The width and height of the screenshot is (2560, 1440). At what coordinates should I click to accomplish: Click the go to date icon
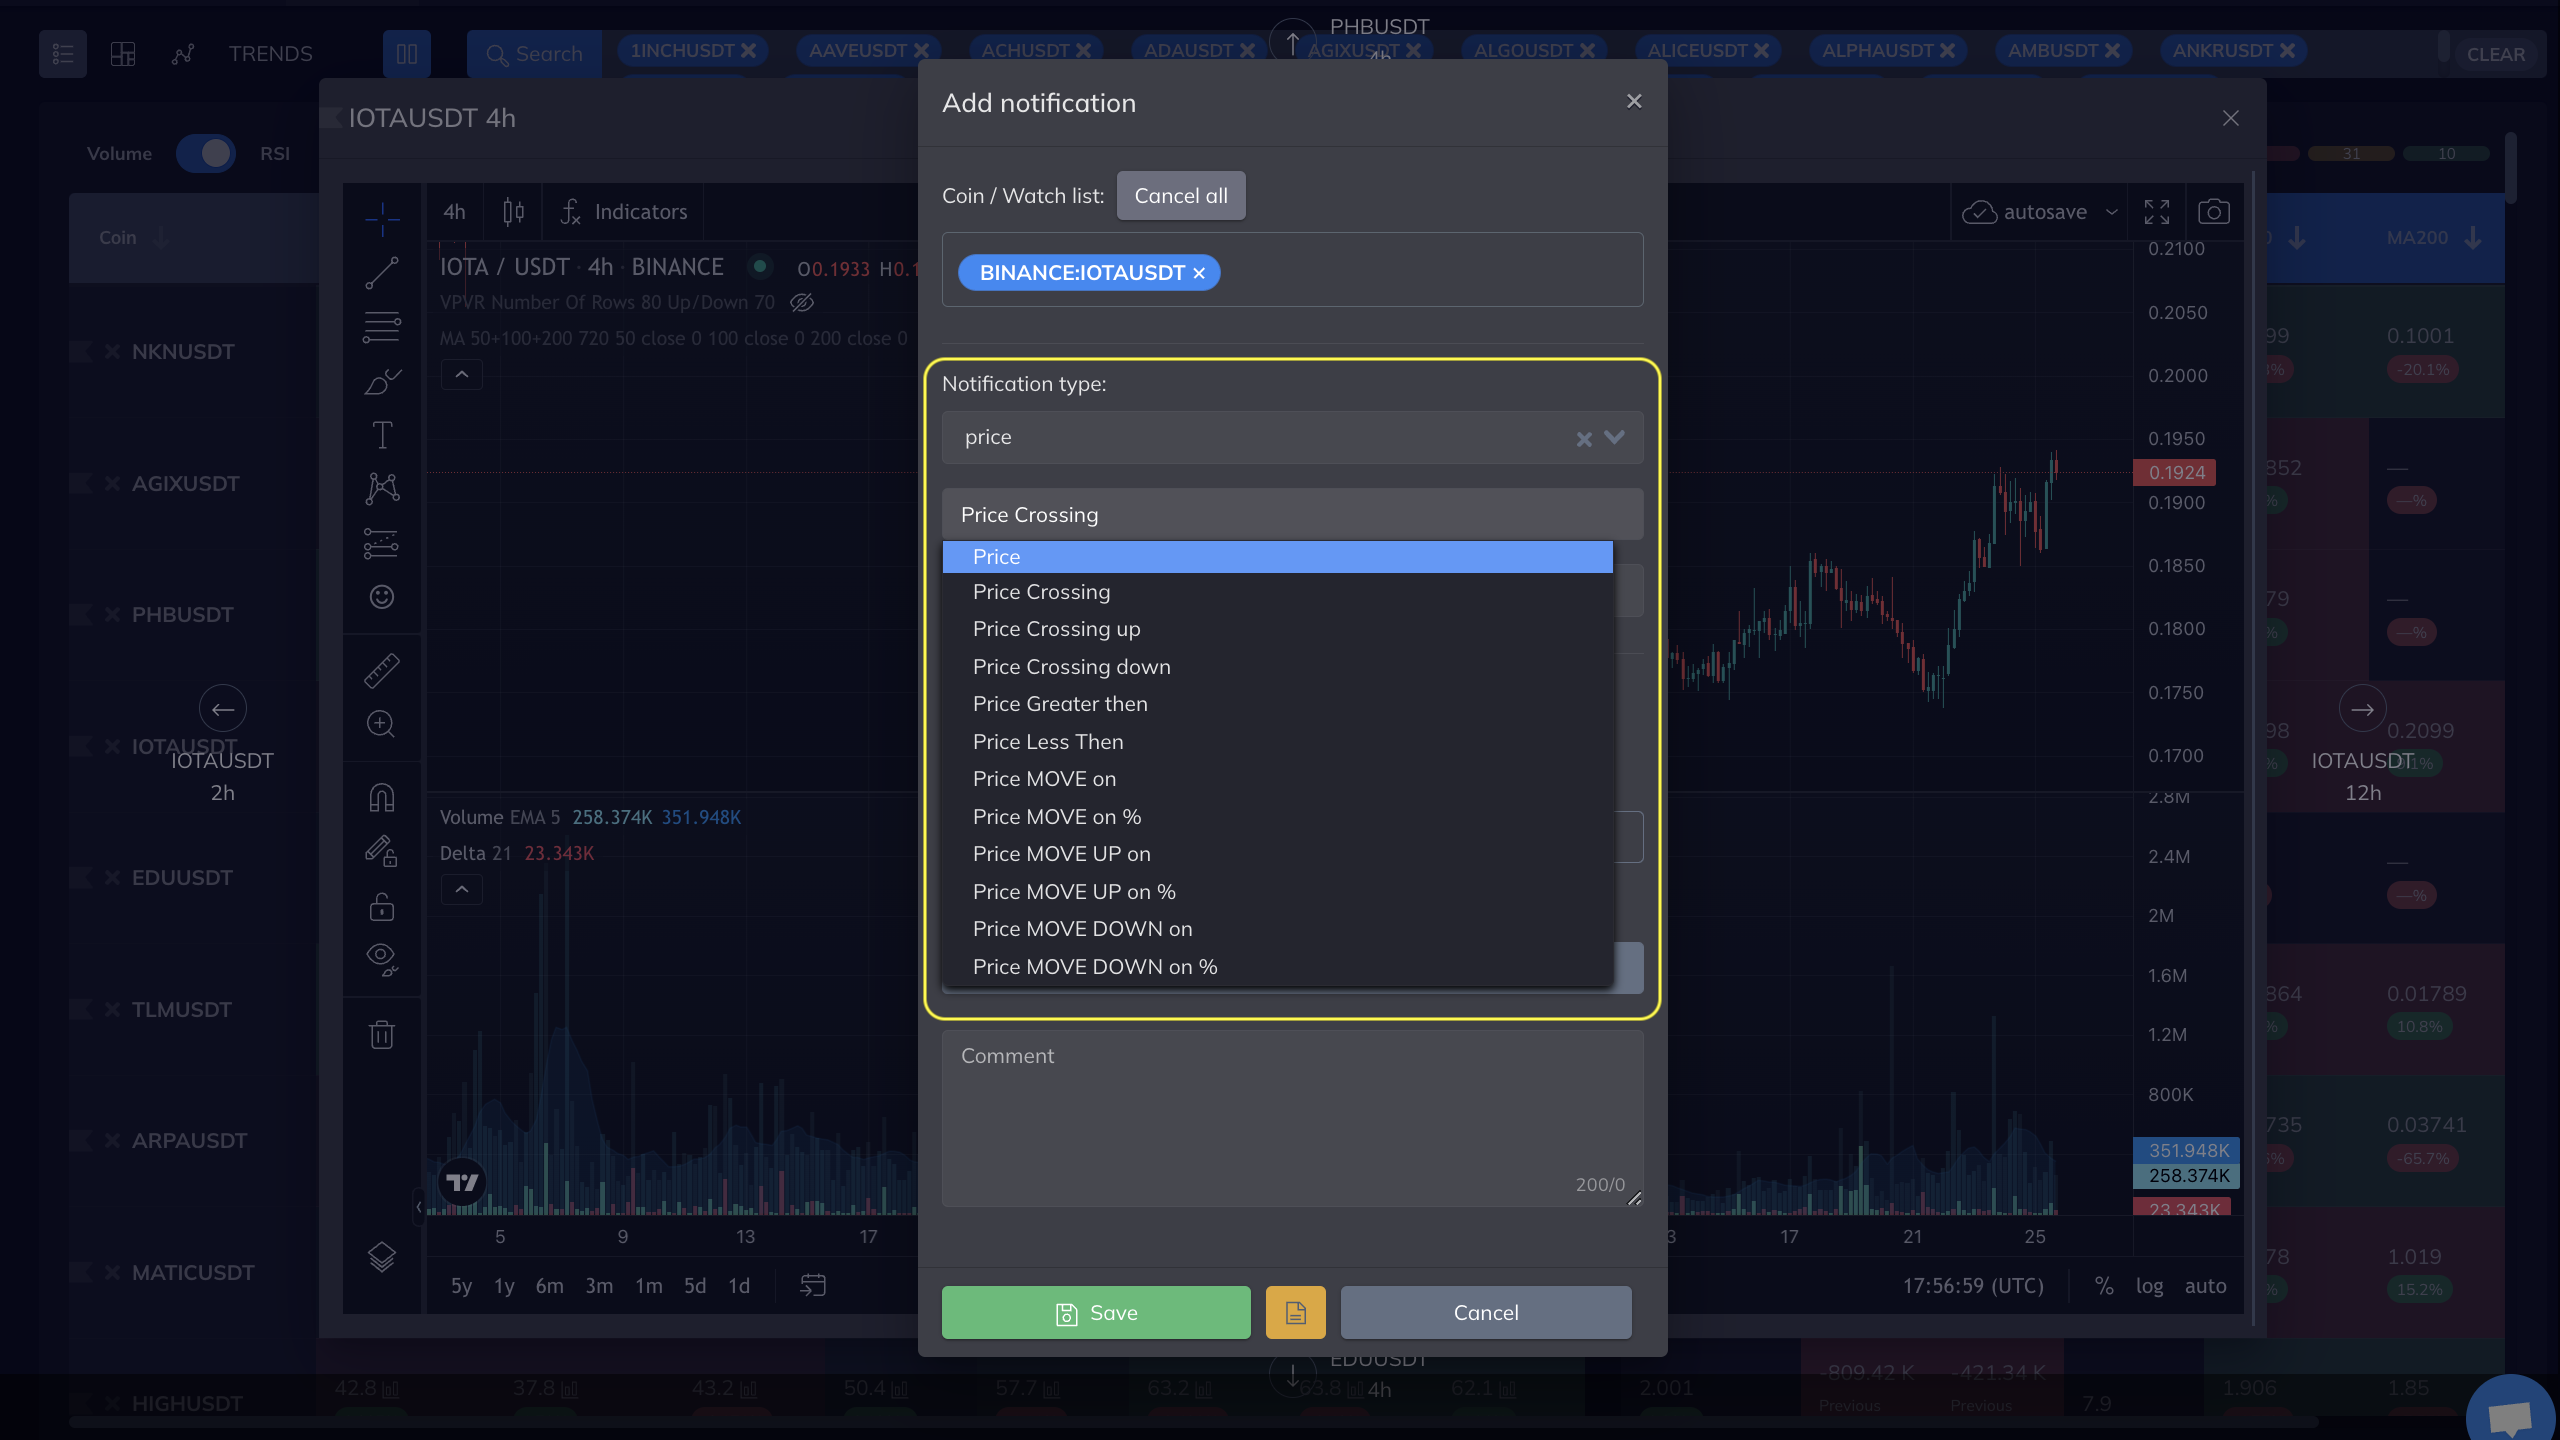tap(813, 1286)
